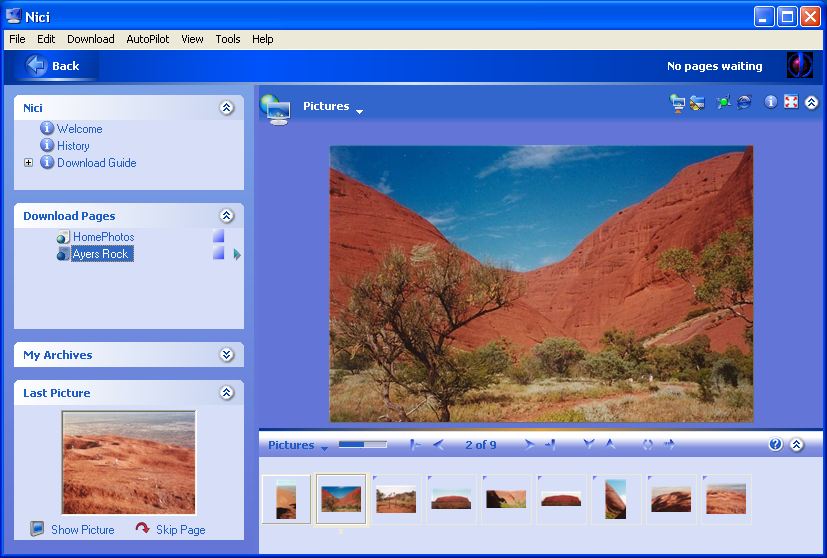827x558 pixels.
Task: Click the HomePhotos page icon
Action: (x=63, y=237)
